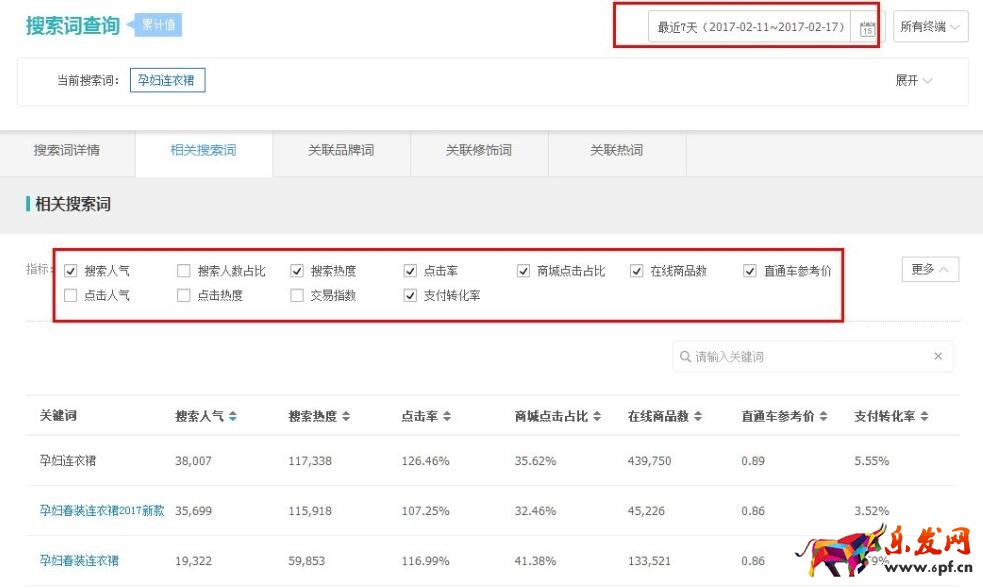983x588 pixels.
Task: Sort by 搜索人气 column arrow
Action: [x=233, y=417]
